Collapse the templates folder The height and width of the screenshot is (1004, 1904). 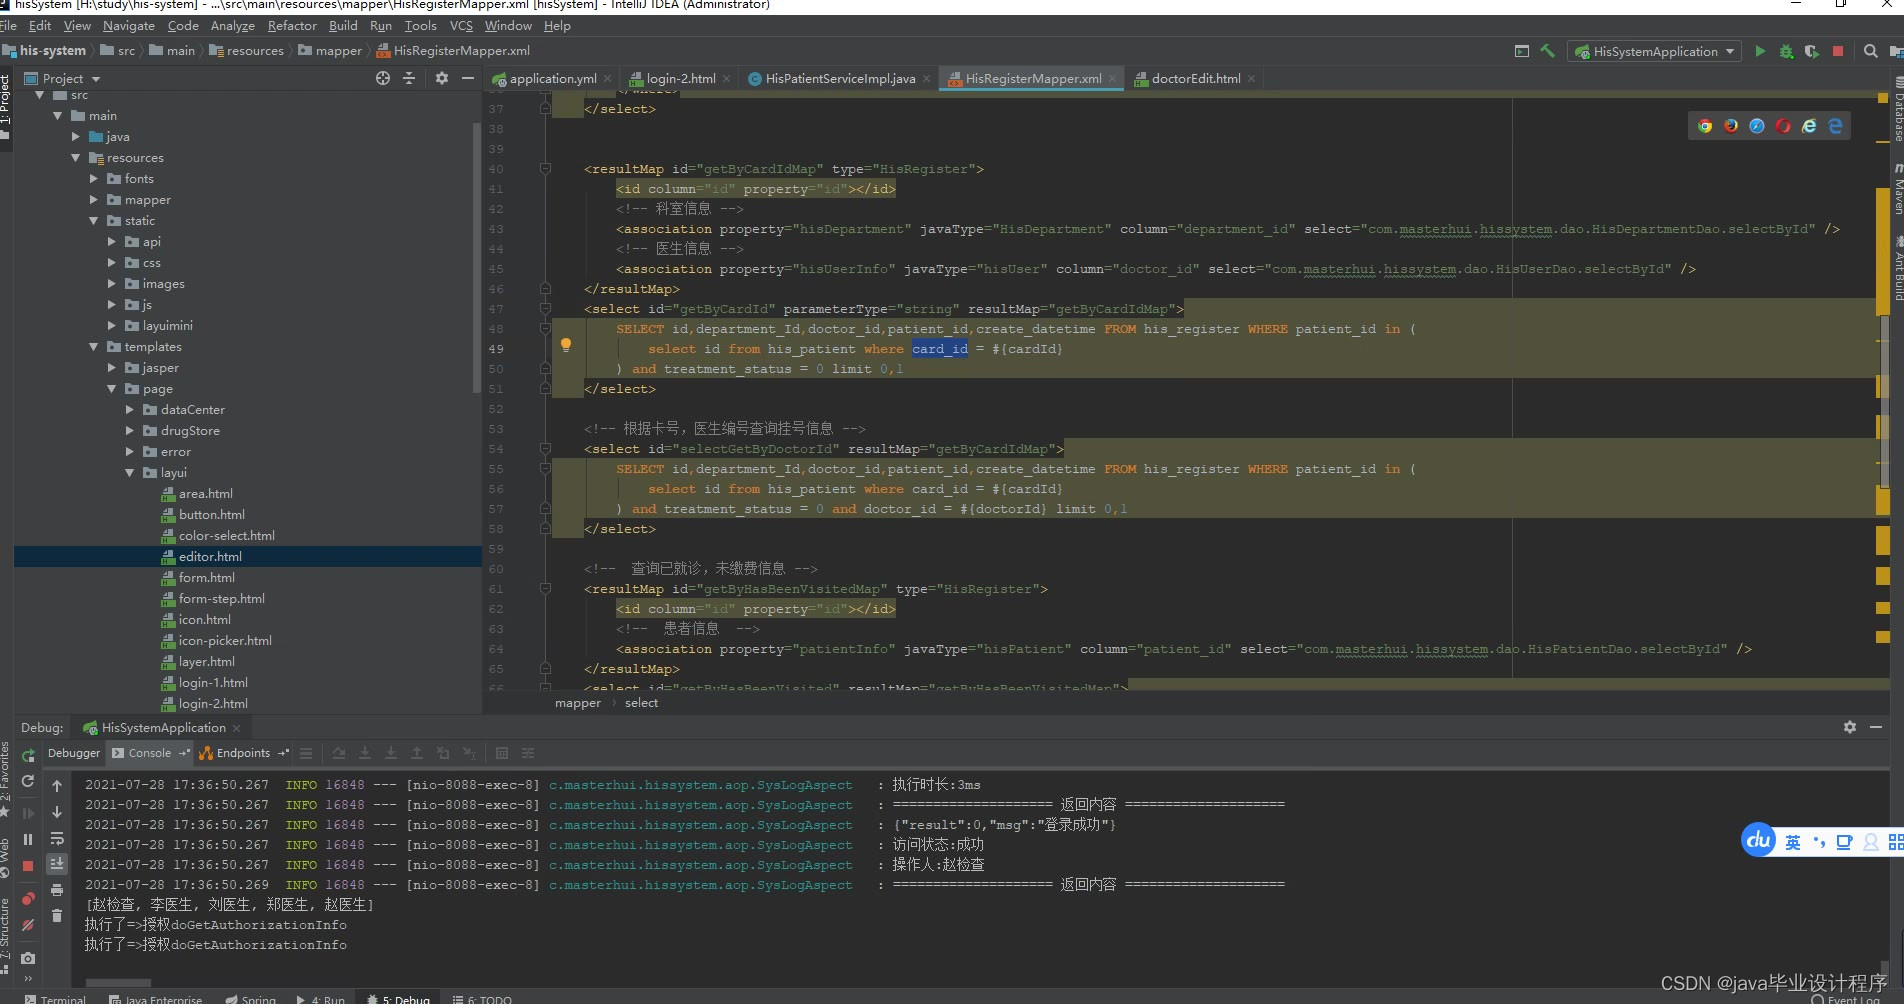(x=94, y=347)
